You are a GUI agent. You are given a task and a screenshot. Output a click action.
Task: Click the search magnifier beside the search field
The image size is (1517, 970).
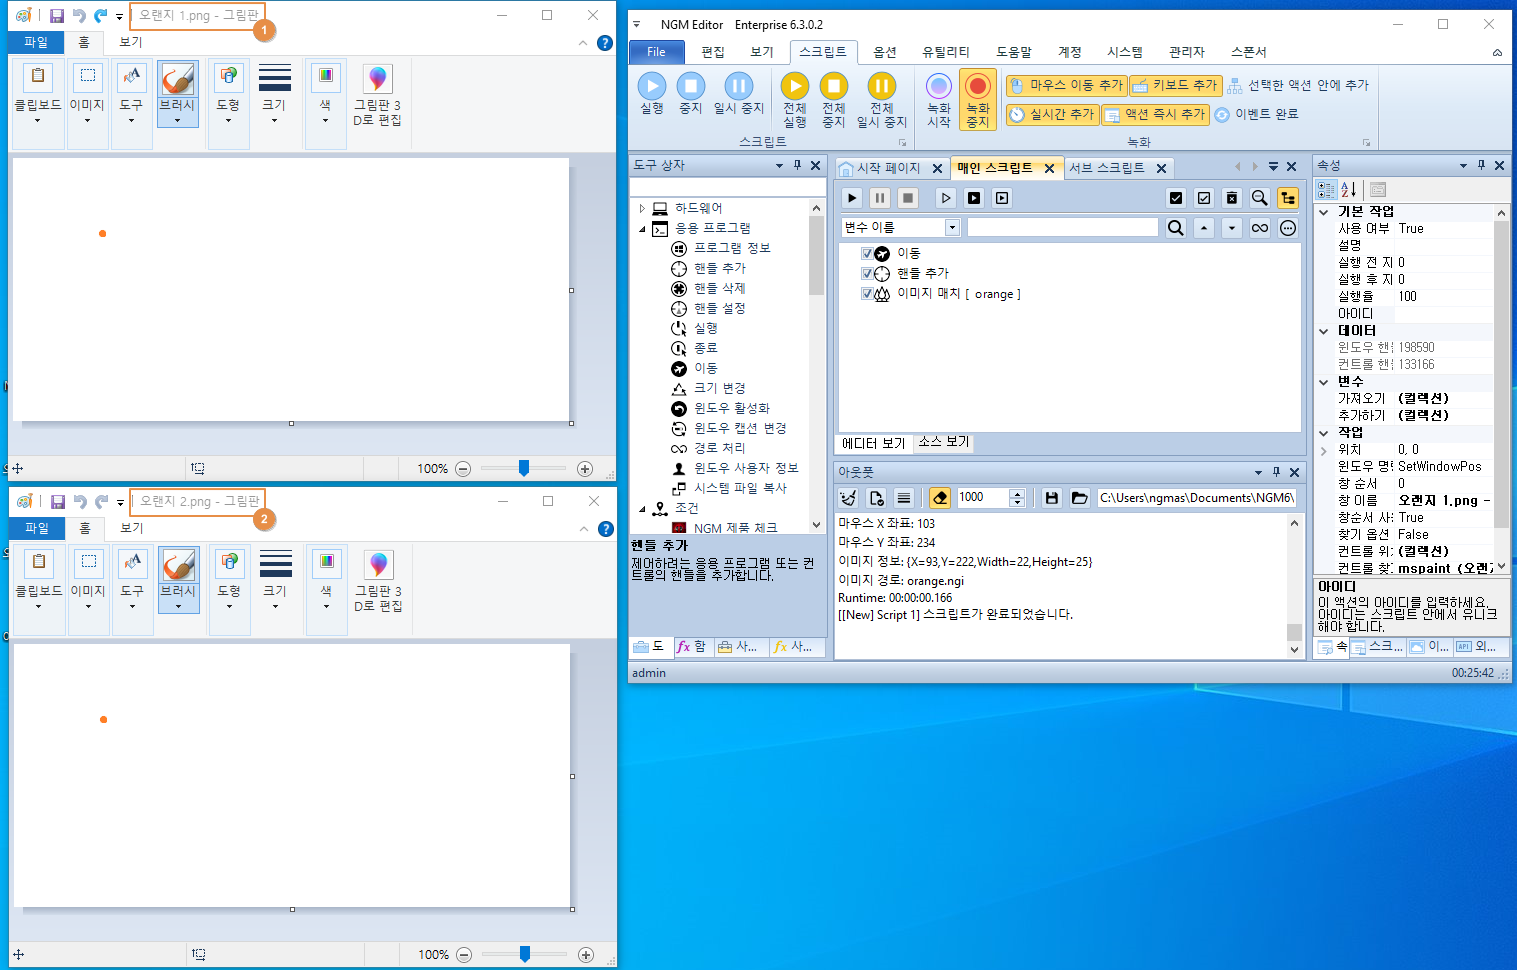coord(1176,228)
